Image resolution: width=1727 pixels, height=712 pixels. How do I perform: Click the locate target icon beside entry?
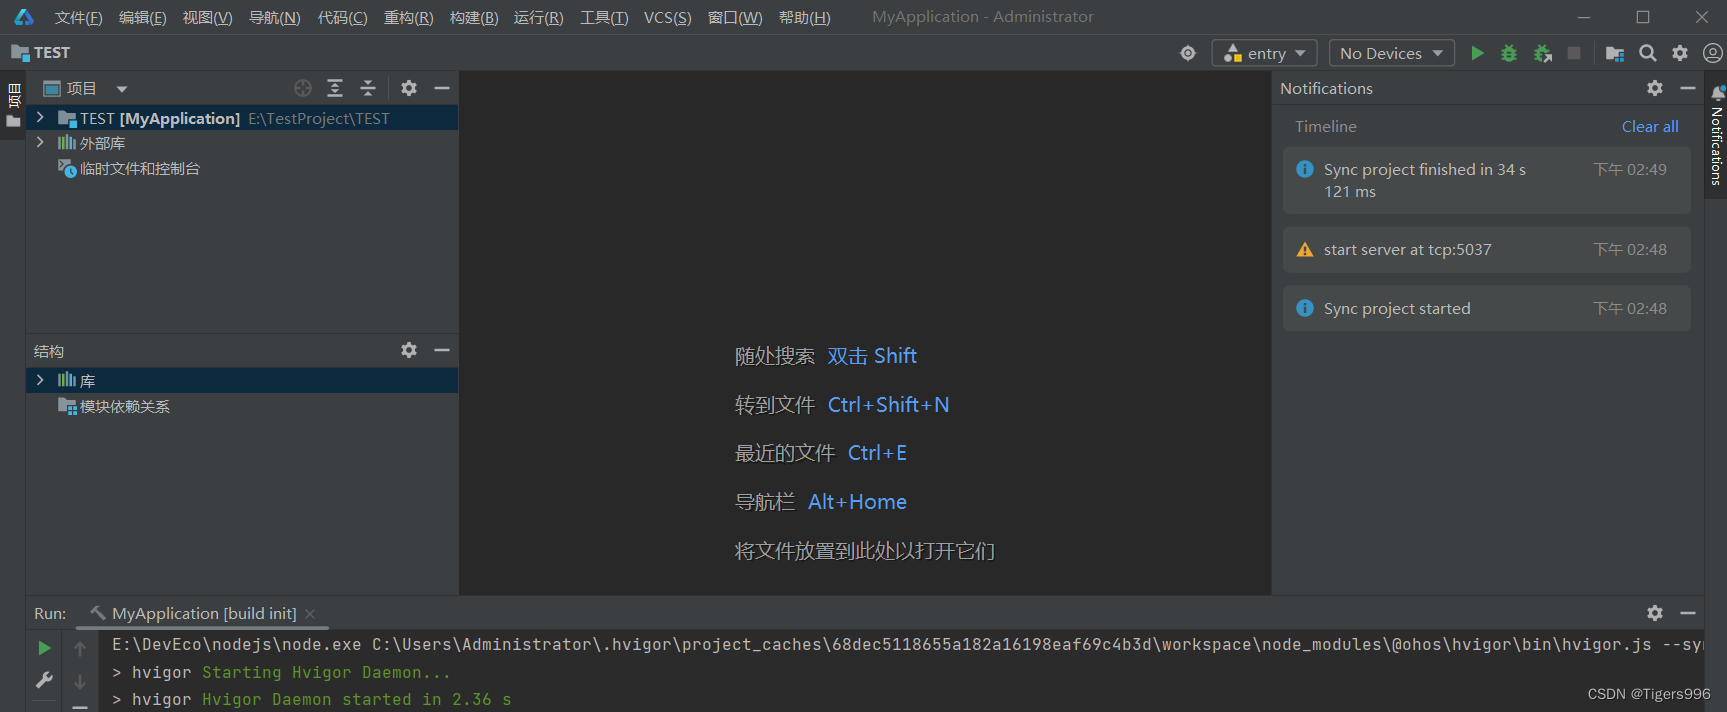[1188, 53]
